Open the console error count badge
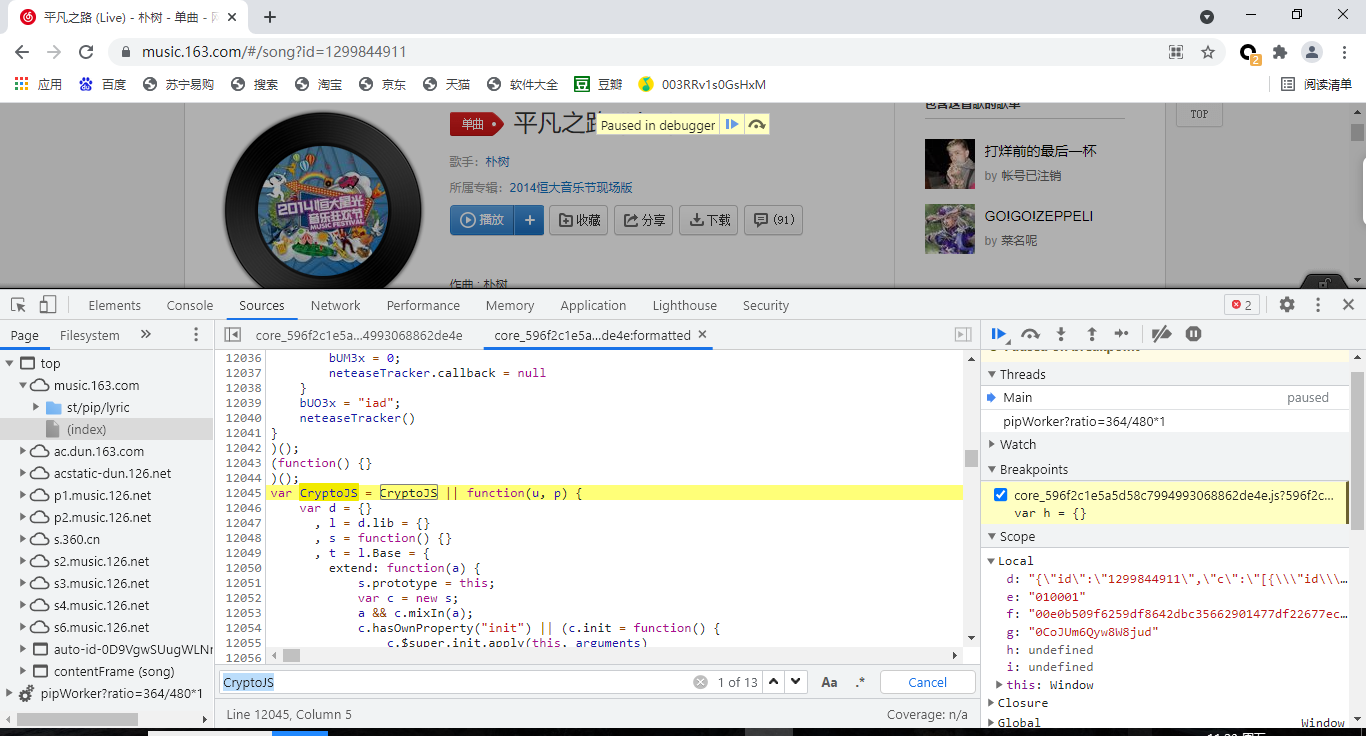Image resolution: width=1366 pixels, height=736 pixels. pos(1242,305)
